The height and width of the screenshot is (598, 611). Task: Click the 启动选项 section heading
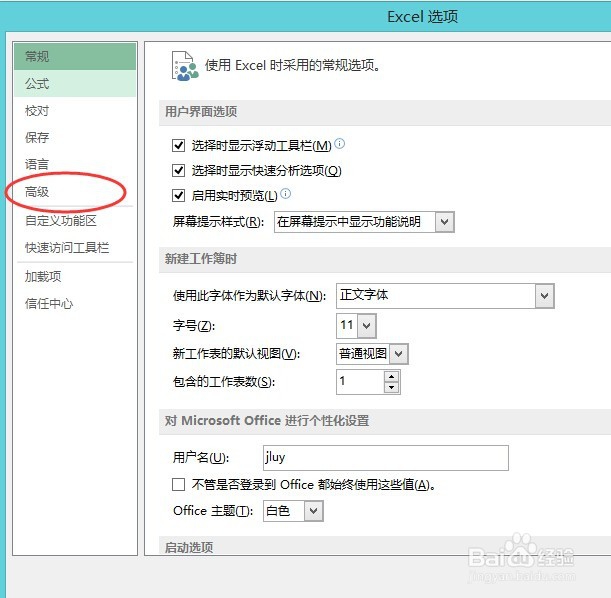[x=189, y=547]
